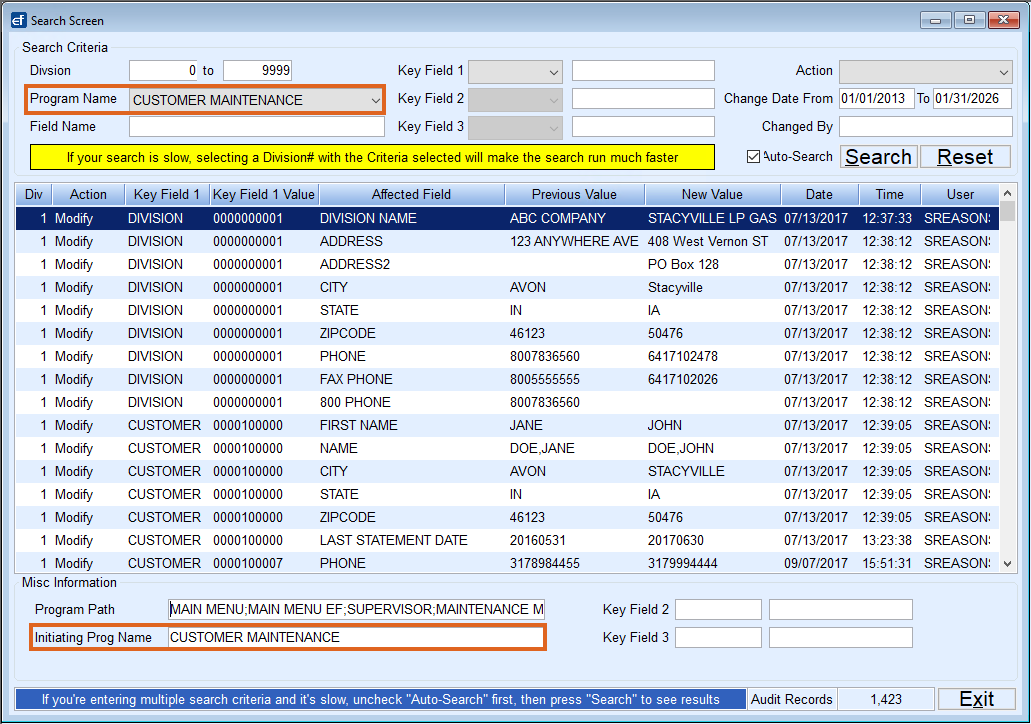1031x724 pixels.
Task: Click the Division range end field showing 9999
Action: coord(257,70)
